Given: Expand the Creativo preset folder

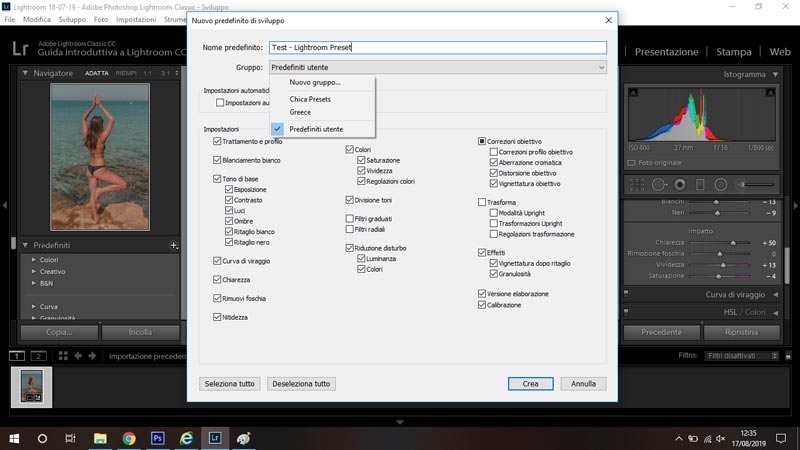Looking at the screenshot, I should click(x=34, y=271).
